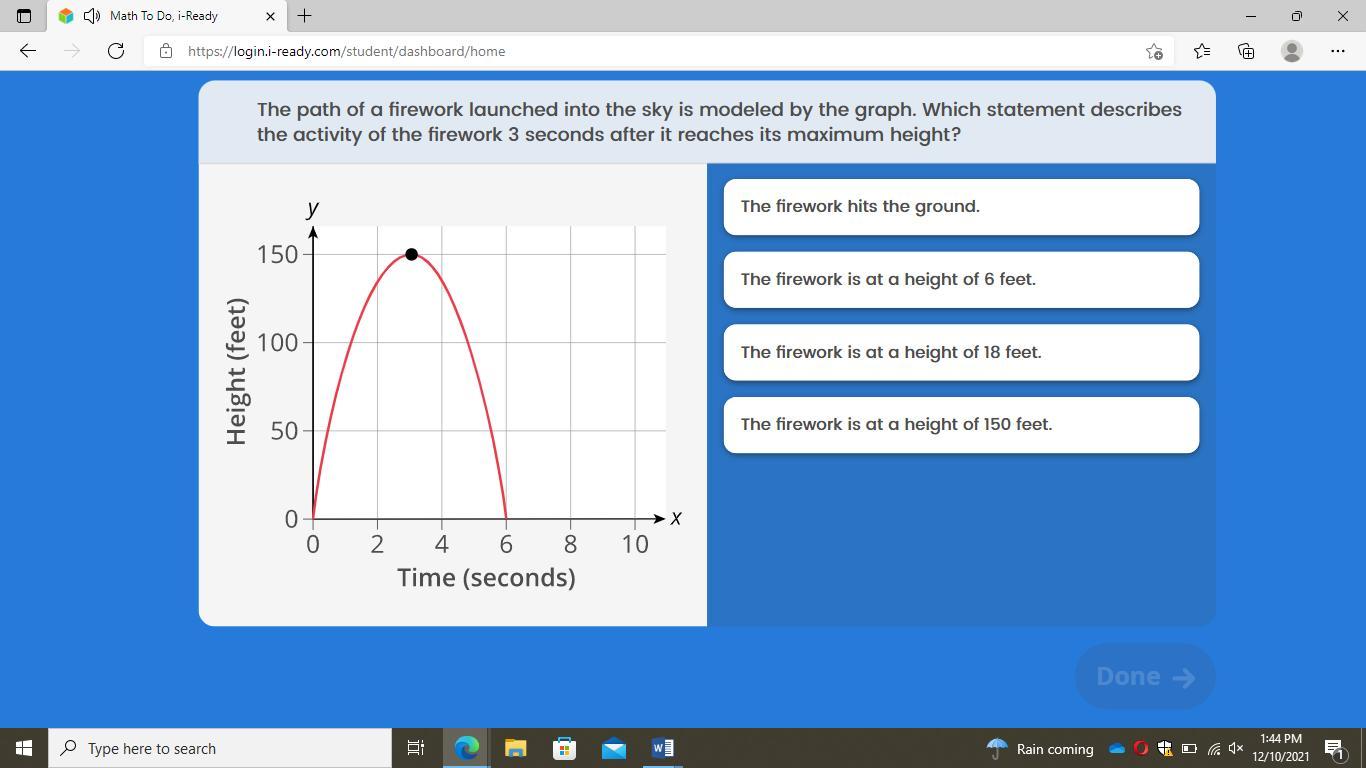This screenshot has height=768, width=1366.
Task: Choose 'height of 6 feet' answer
Action: pos(960,280)
